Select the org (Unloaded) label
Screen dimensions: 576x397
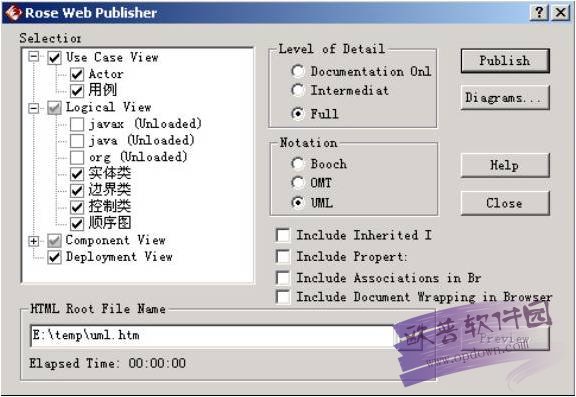pyautogui.click(x=138, y=157)
